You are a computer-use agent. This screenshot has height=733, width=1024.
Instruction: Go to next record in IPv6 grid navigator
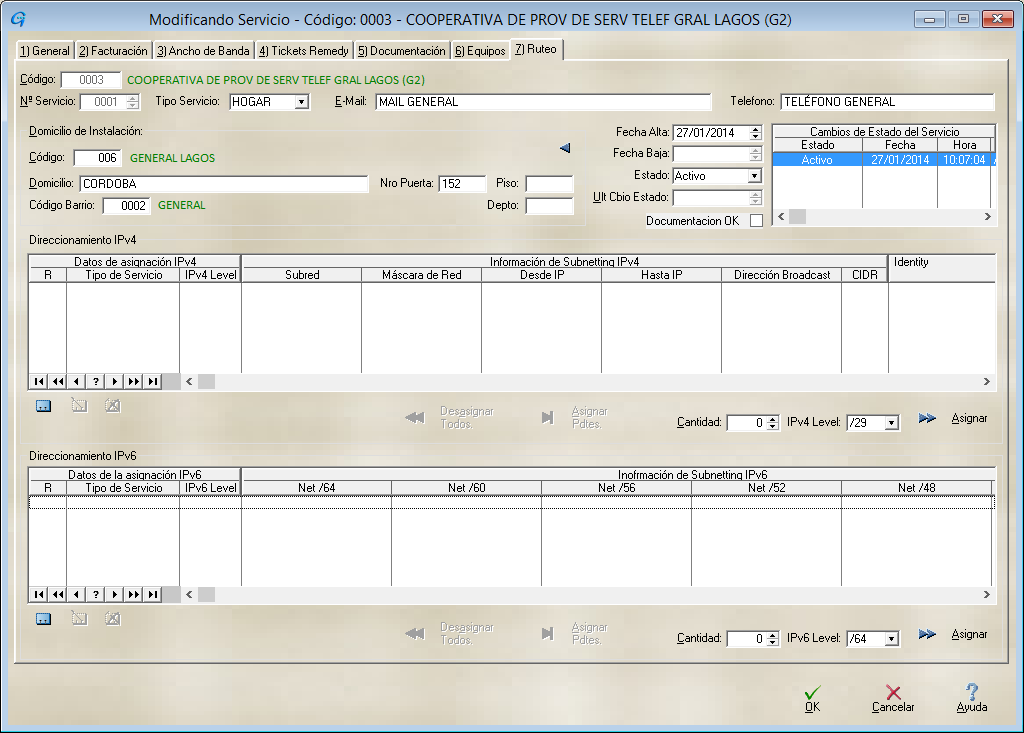click(x=115, y=595)
